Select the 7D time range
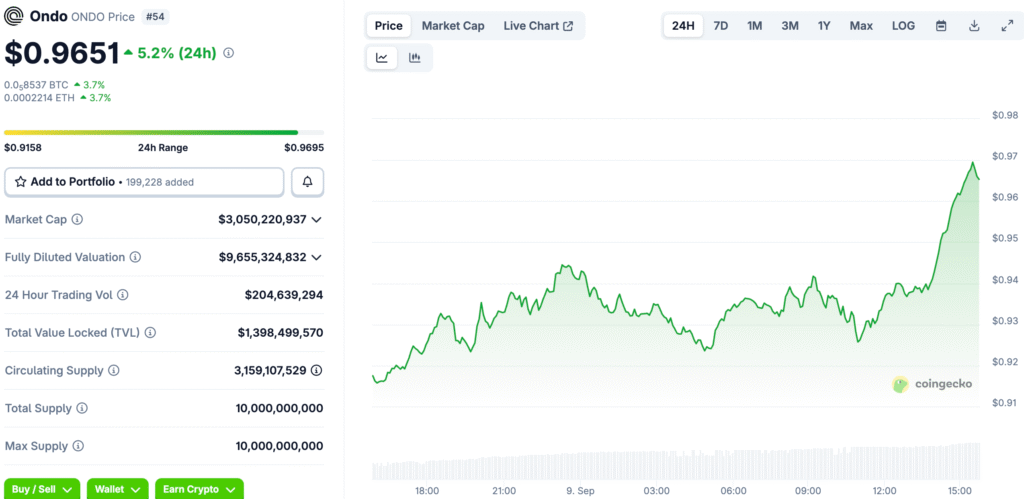Screen dimensions: 1024x499 [720, 26]
